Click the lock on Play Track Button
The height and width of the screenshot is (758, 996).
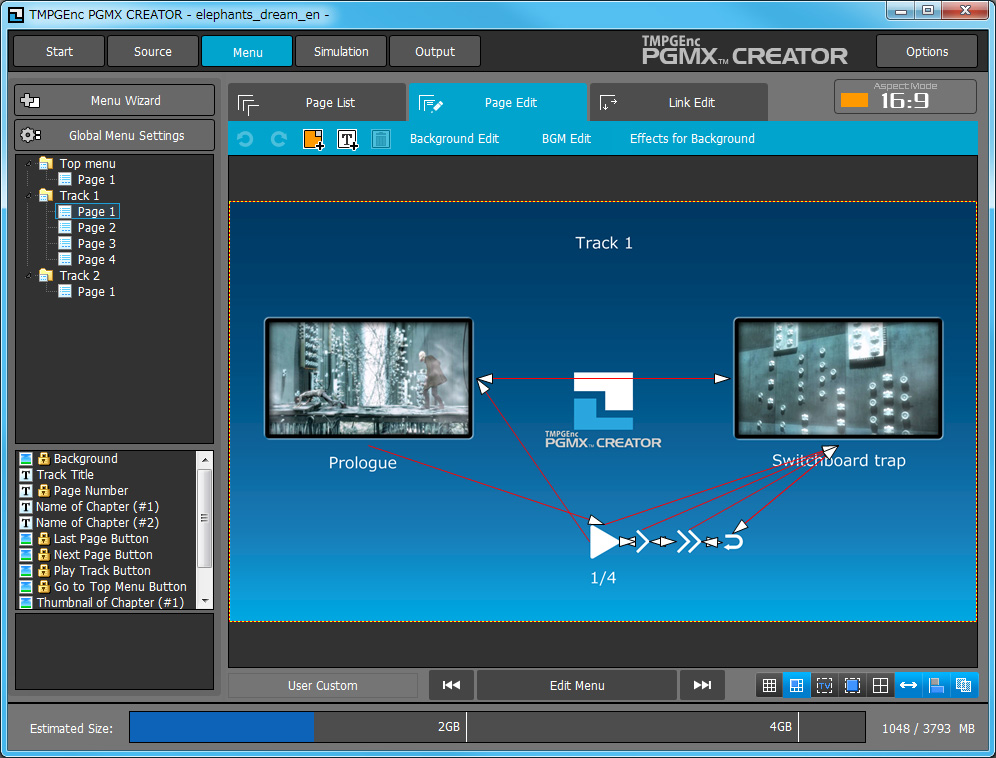43,571
